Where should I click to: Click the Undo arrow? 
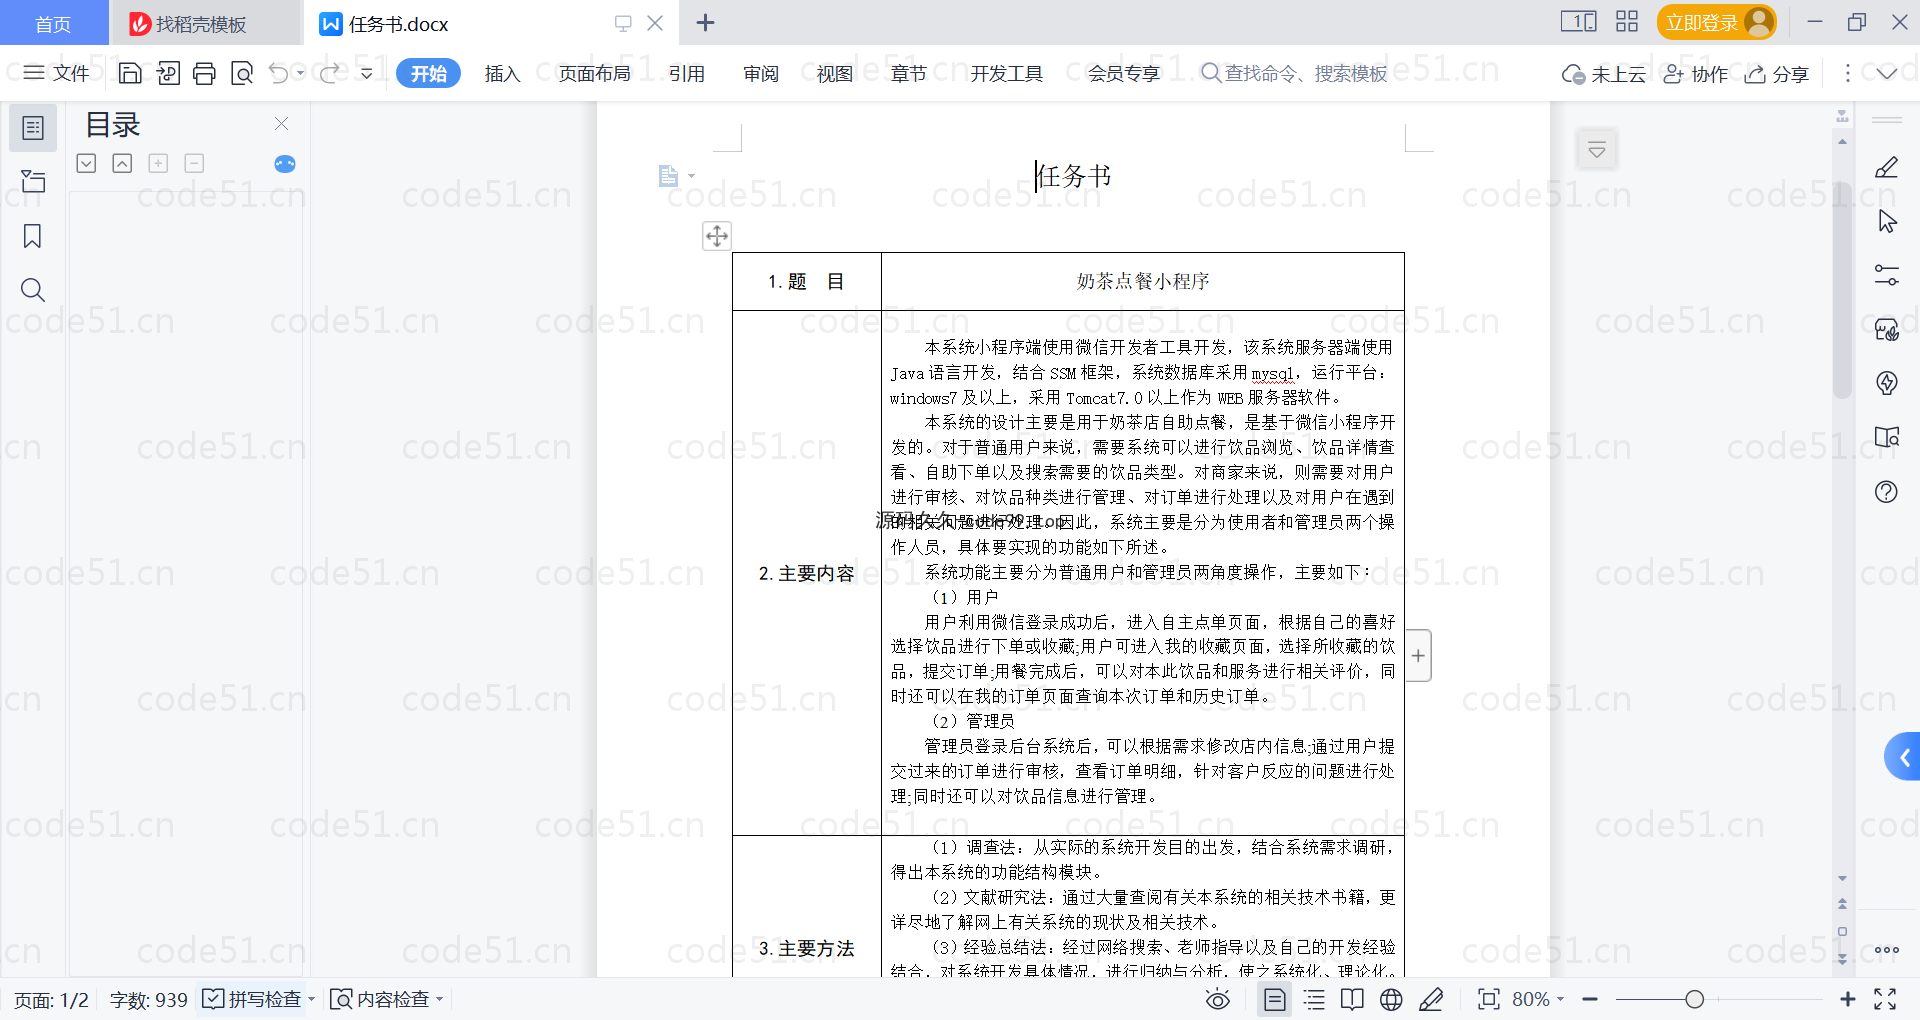click(279, 73)
